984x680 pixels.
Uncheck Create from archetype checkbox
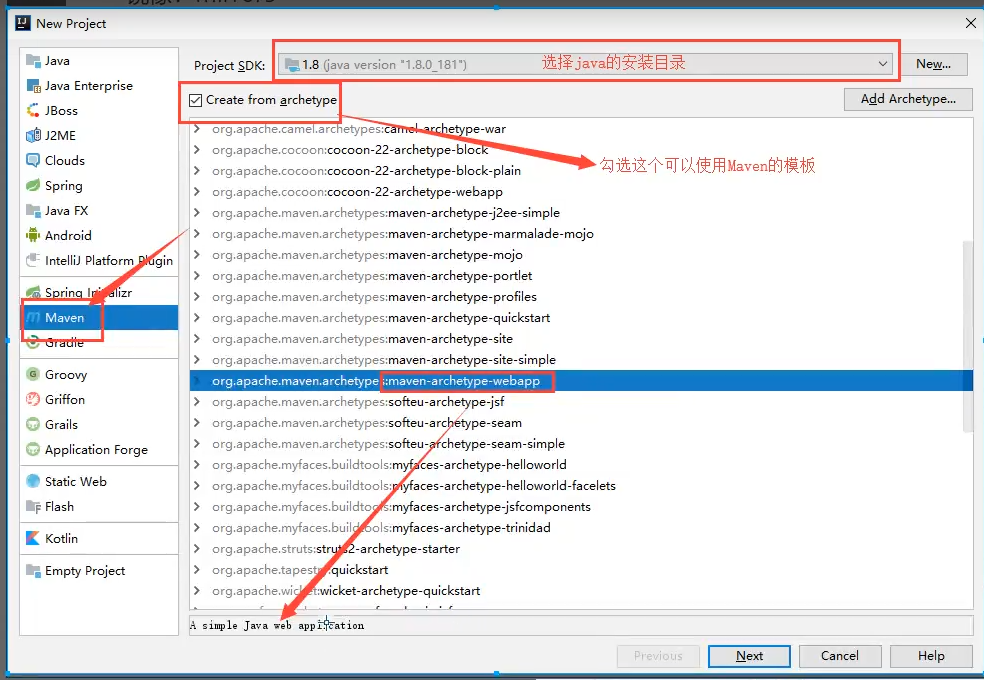click(195, 100)
